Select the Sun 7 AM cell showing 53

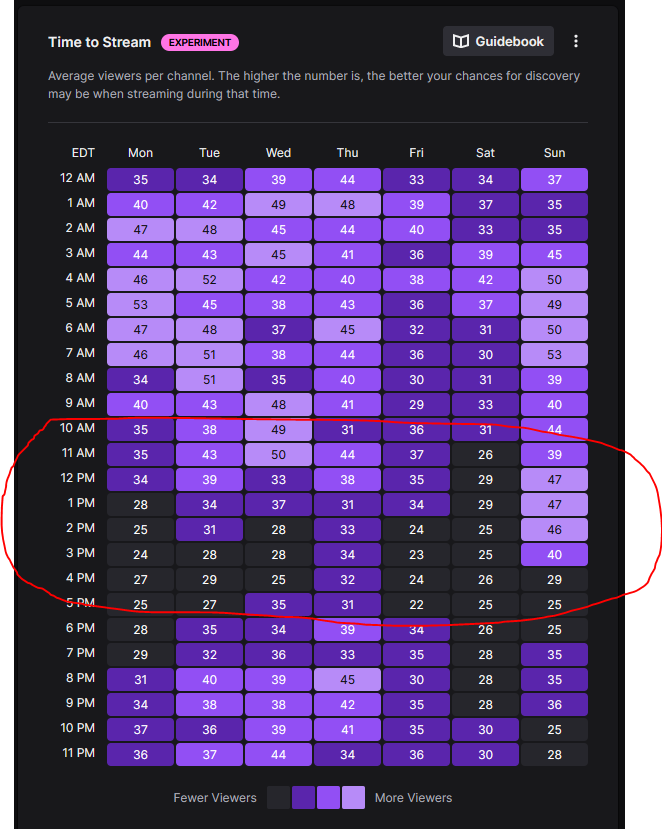[554, 355]
